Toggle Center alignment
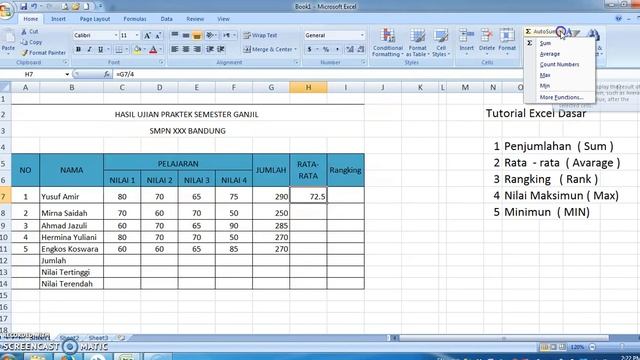Viewport: 640px width, 360px height. [186, 49]
